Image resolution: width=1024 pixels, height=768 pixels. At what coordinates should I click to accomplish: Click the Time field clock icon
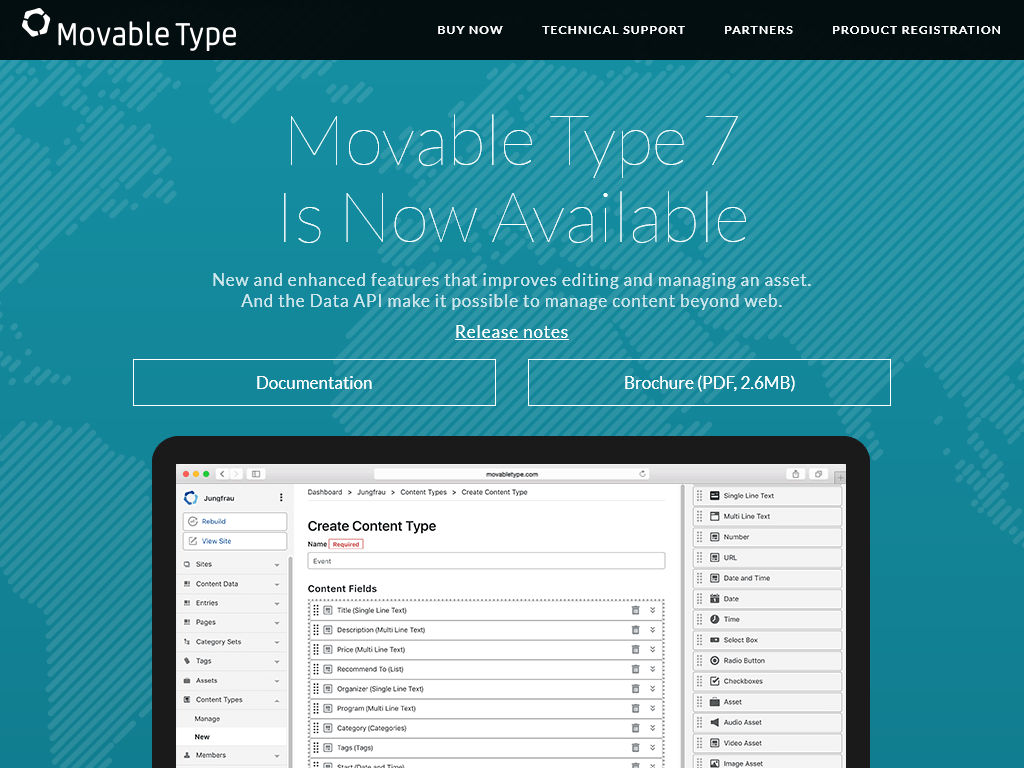tap(714, 619)
